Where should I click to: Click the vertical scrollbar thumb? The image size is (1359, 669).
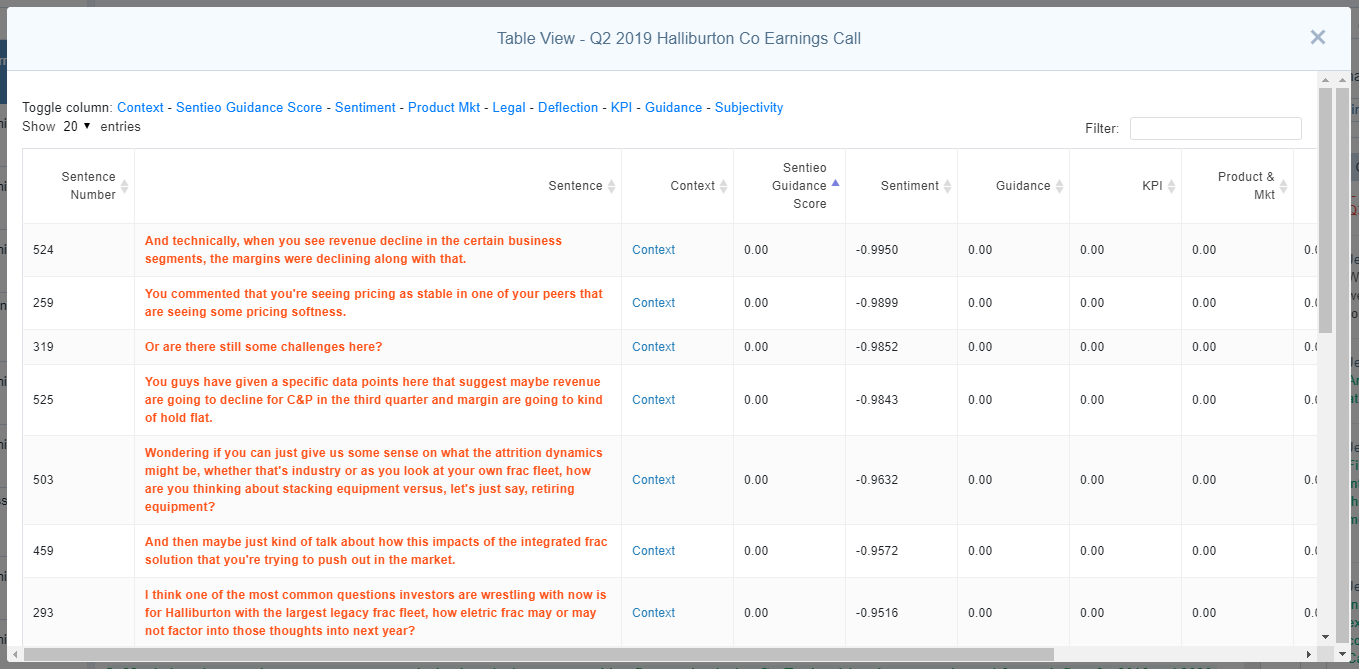(x=1325, y=210)
